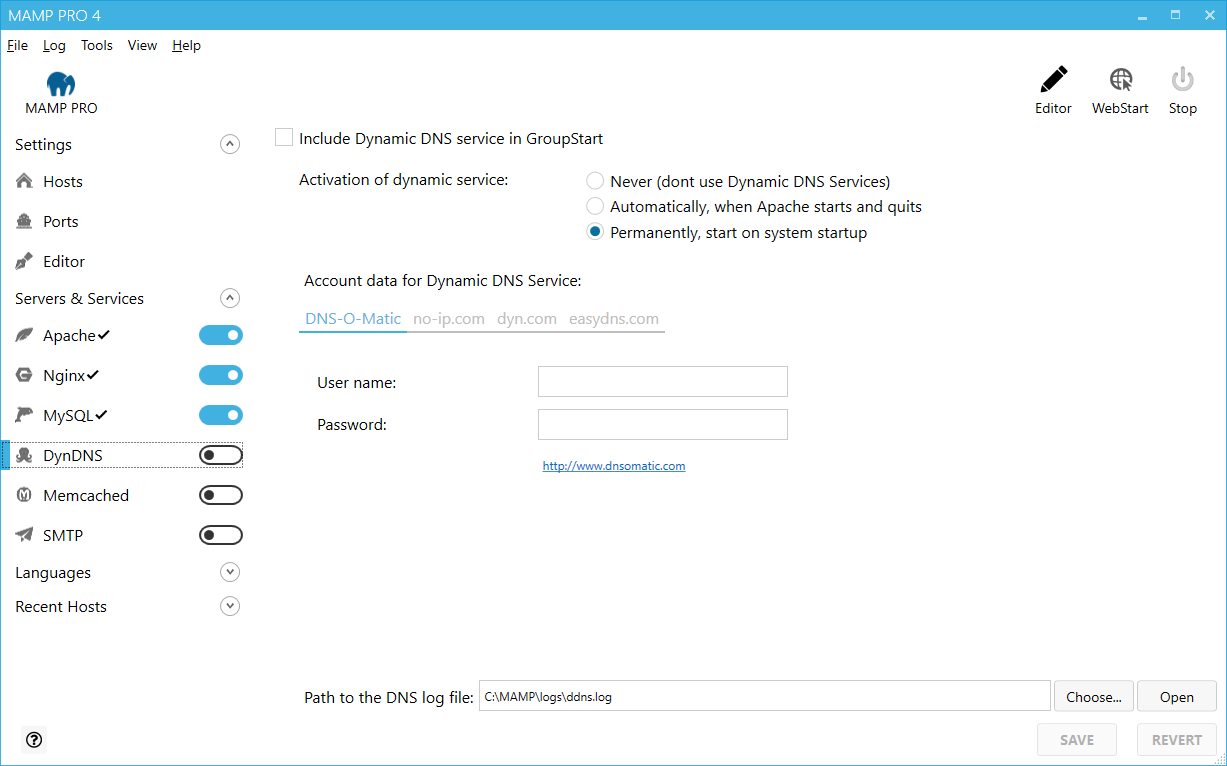The image size is (1227, 766).
Task: Turn off the Apache switch
Action: pyautogui.click(x=221, y=335)
